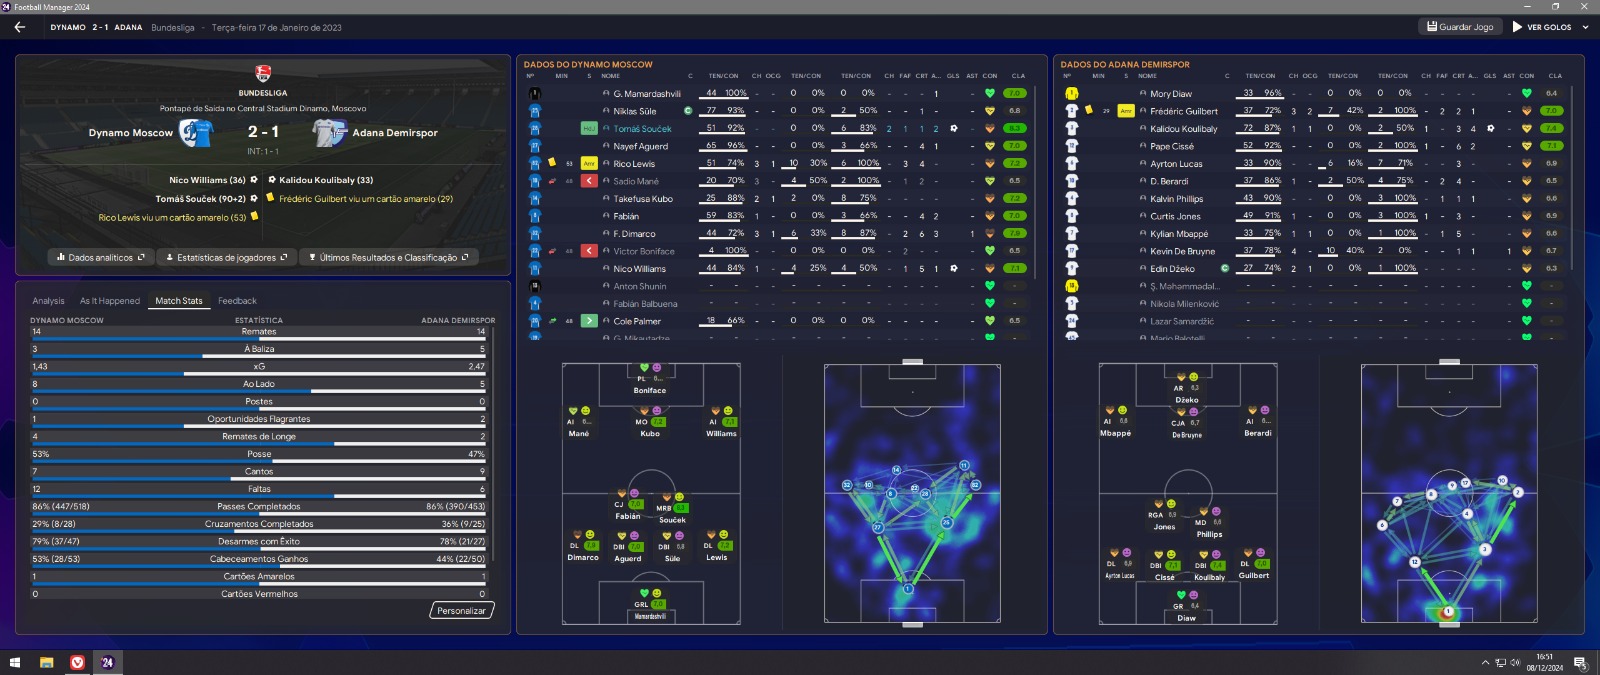Expand the VER GOLOS dropdown chevron
The image size is (1600, 675).
pos(1585,27)
